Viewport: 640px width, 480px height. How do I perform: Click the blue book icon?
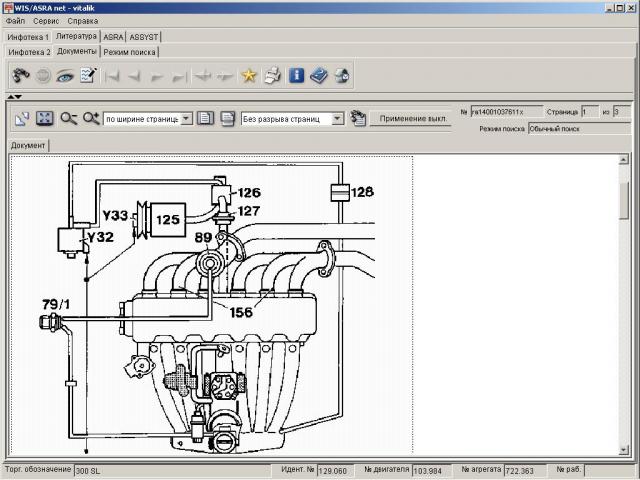point(319,75)
